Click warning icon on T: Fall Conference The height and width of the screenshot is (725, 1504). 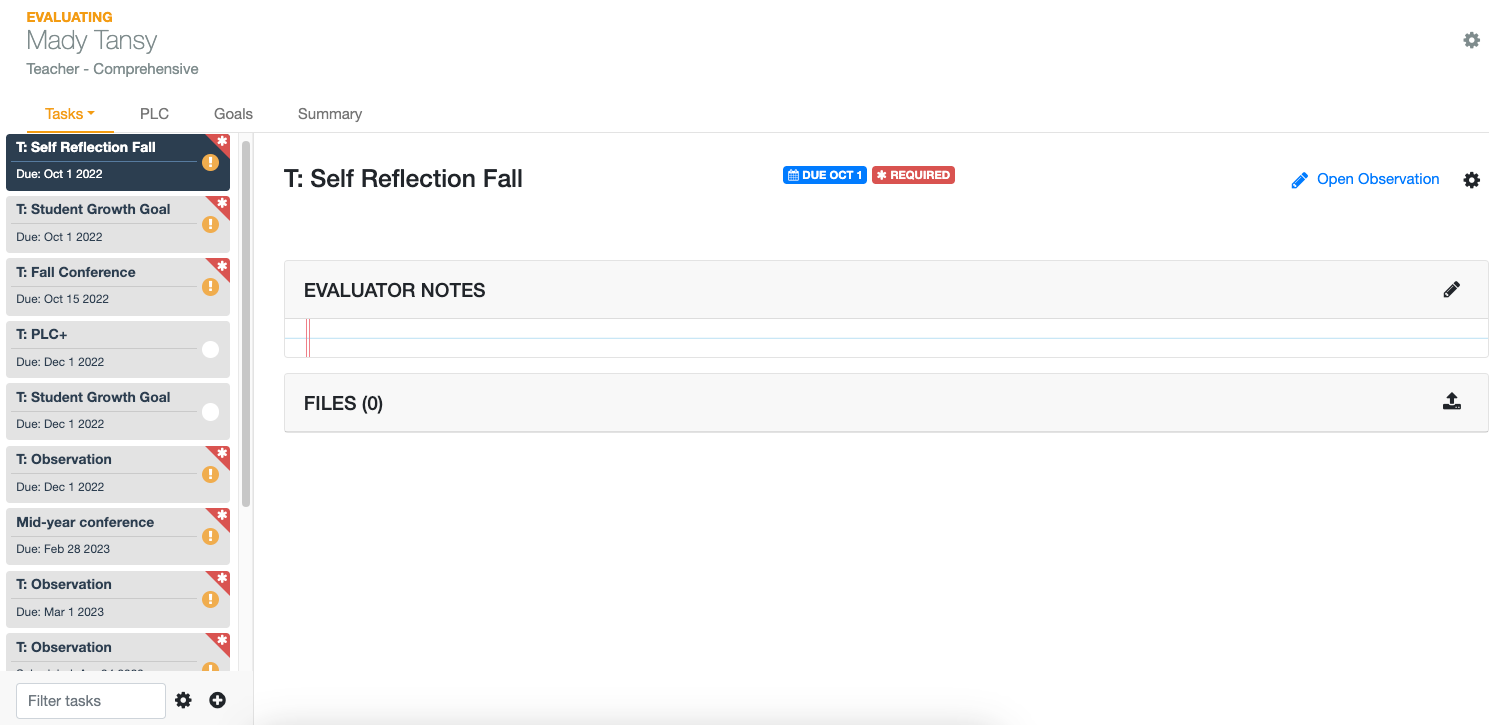click(210, 287)
